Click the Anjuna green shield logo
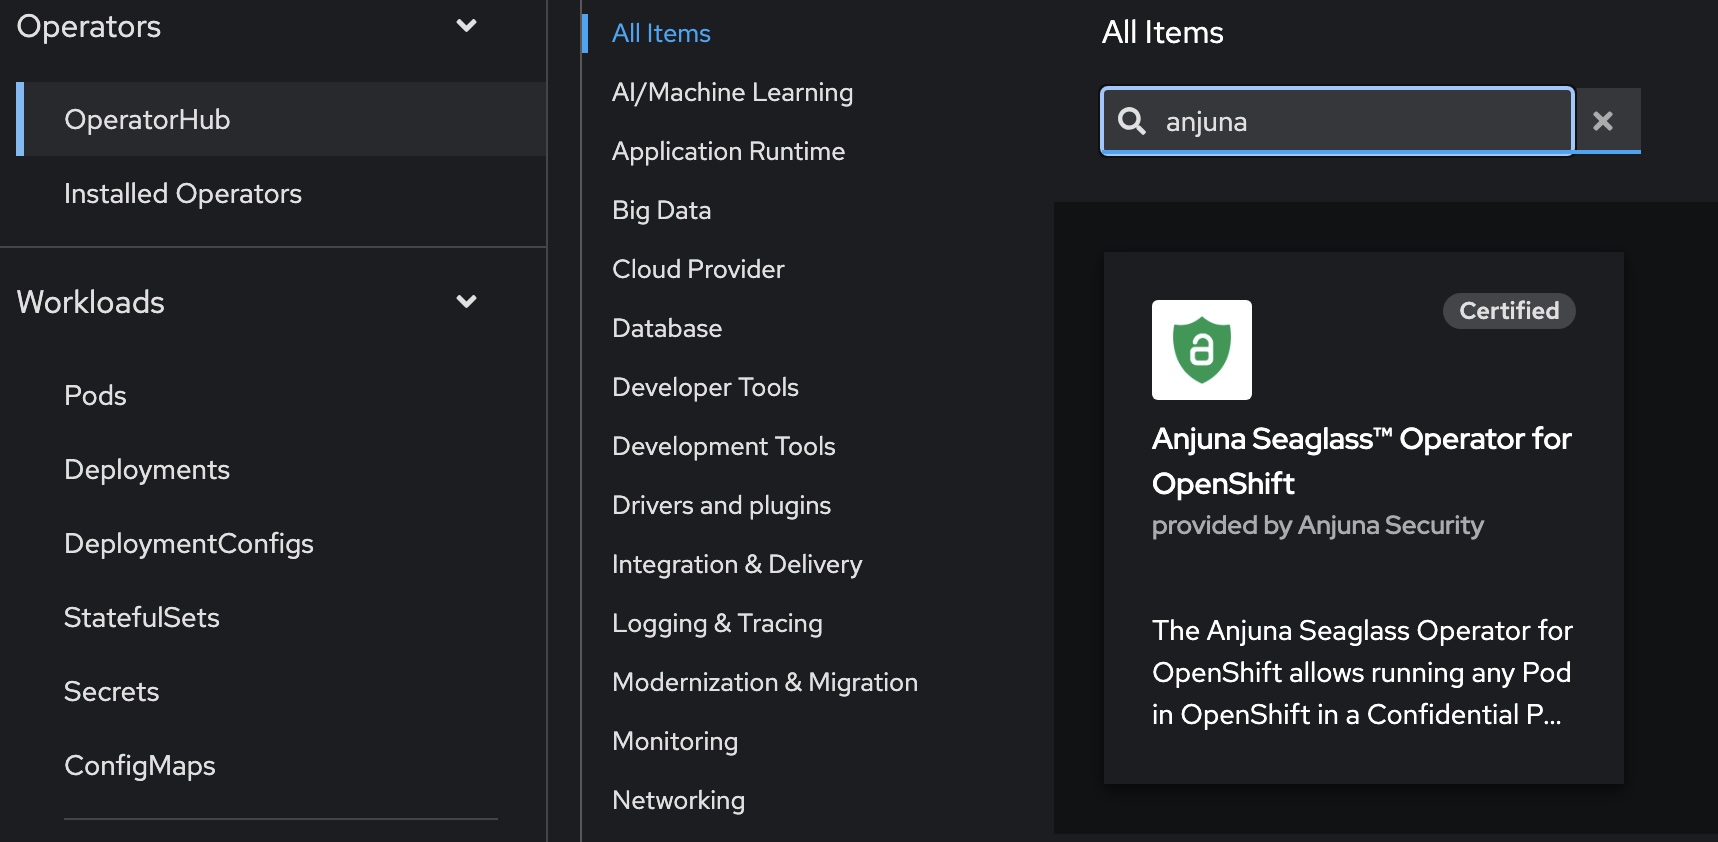Screen dimensions: 1718x842 tap(1201, 350)
